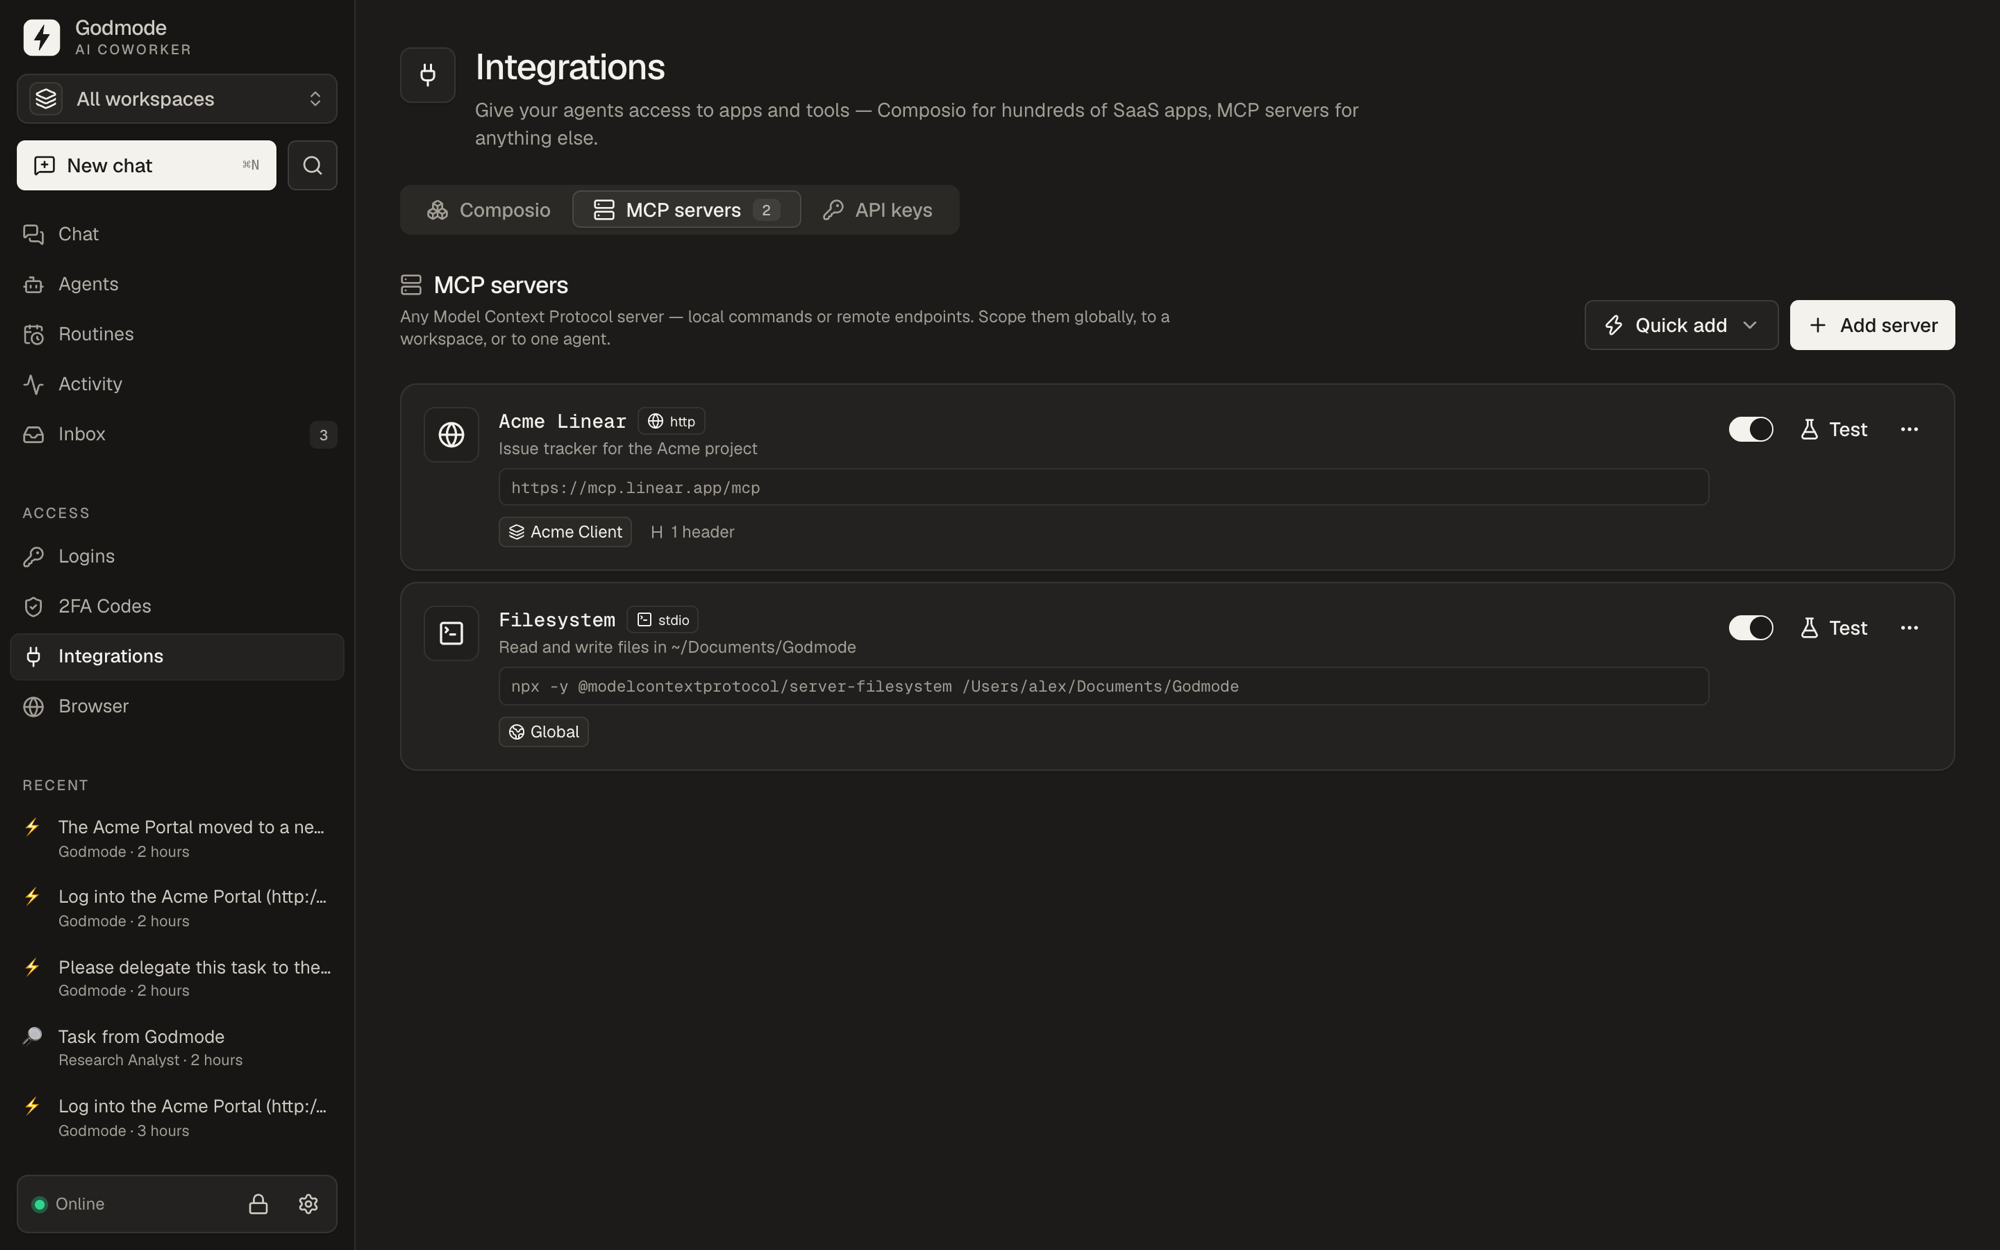
Task: Start a New chat
Action: (146, 165)
